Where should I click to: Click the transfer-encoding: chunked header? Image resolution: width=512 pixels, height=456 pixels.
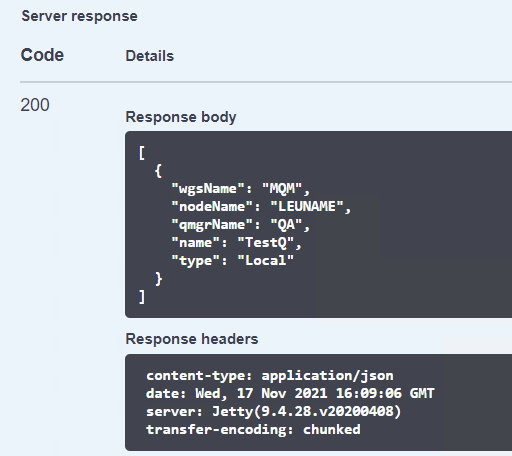click(253, 430)
